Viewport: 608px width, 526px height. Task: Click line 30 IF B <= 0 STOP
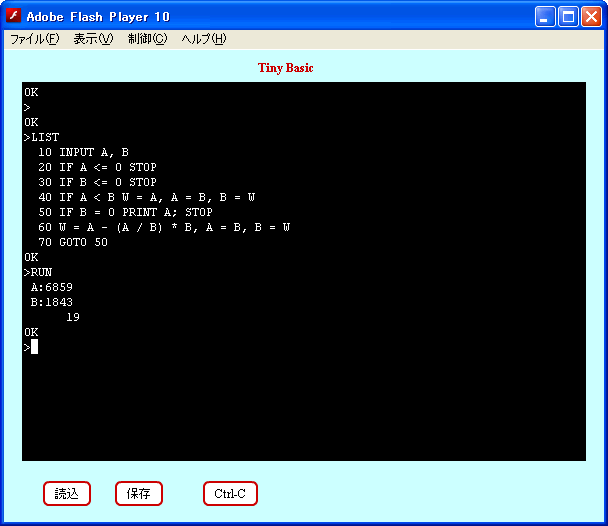point(97,182)
